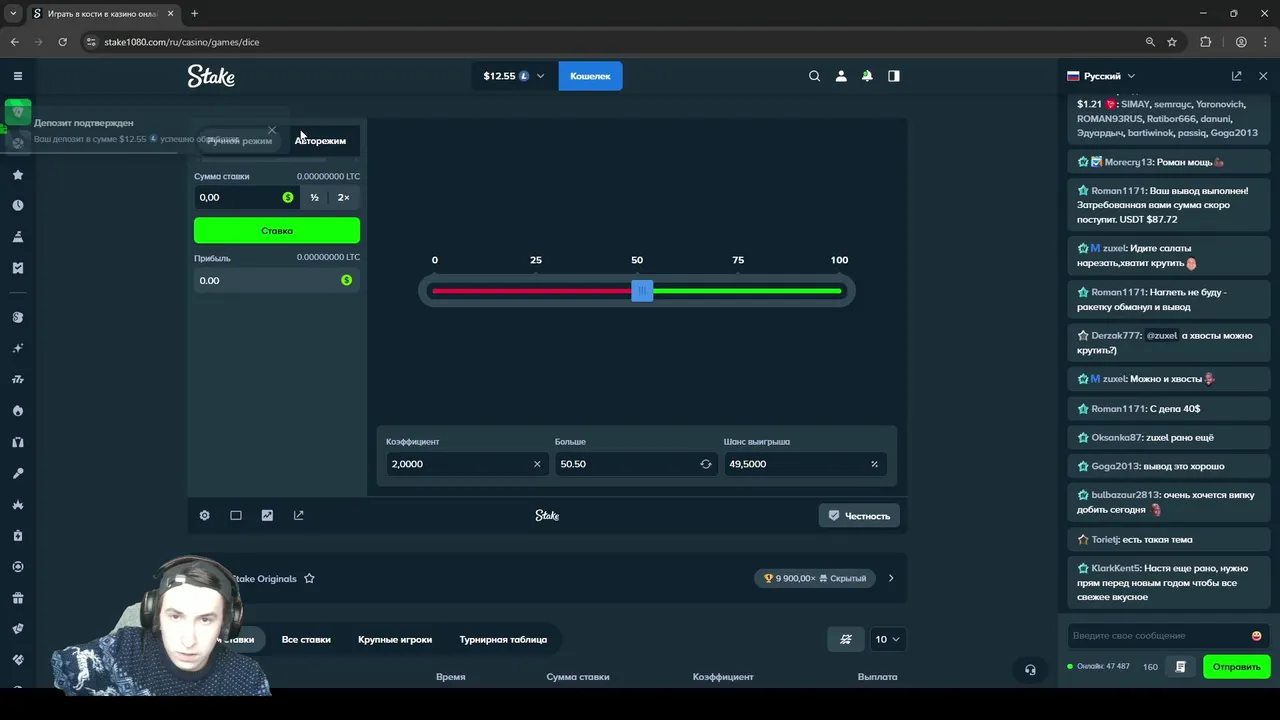Switch to Авторежим tab
Viewport: 1280px width, 720px height.
click(x=320, y=141)
